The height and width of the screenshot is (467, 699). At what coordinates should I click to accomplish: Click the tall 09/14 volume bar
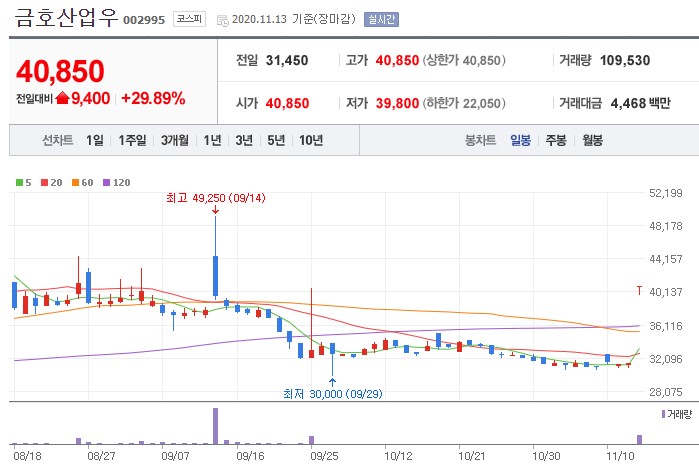pyautogui.click(x=216, y=426)
